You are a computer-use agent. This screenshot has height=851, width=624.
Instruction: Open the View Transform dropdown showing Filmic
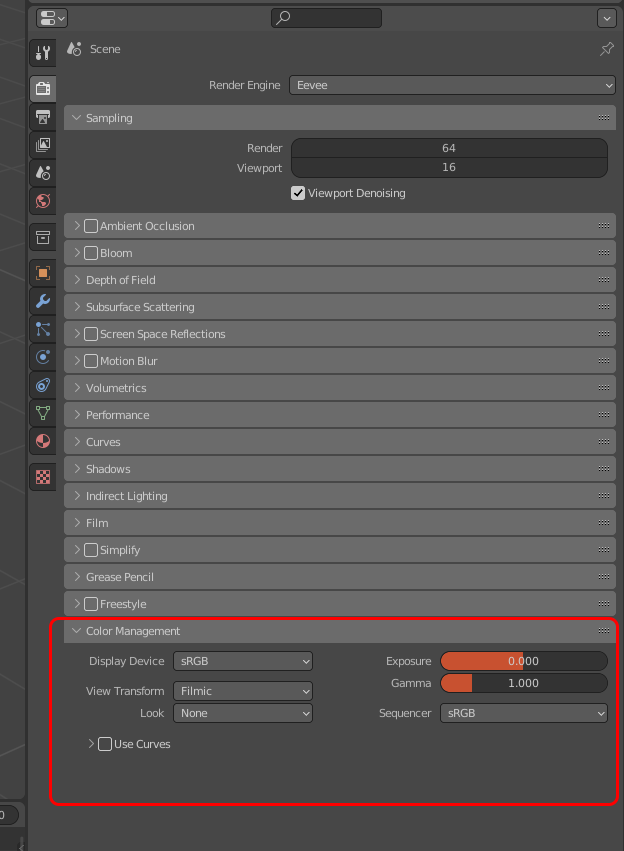pyautogui.click(x=243, y=691)
